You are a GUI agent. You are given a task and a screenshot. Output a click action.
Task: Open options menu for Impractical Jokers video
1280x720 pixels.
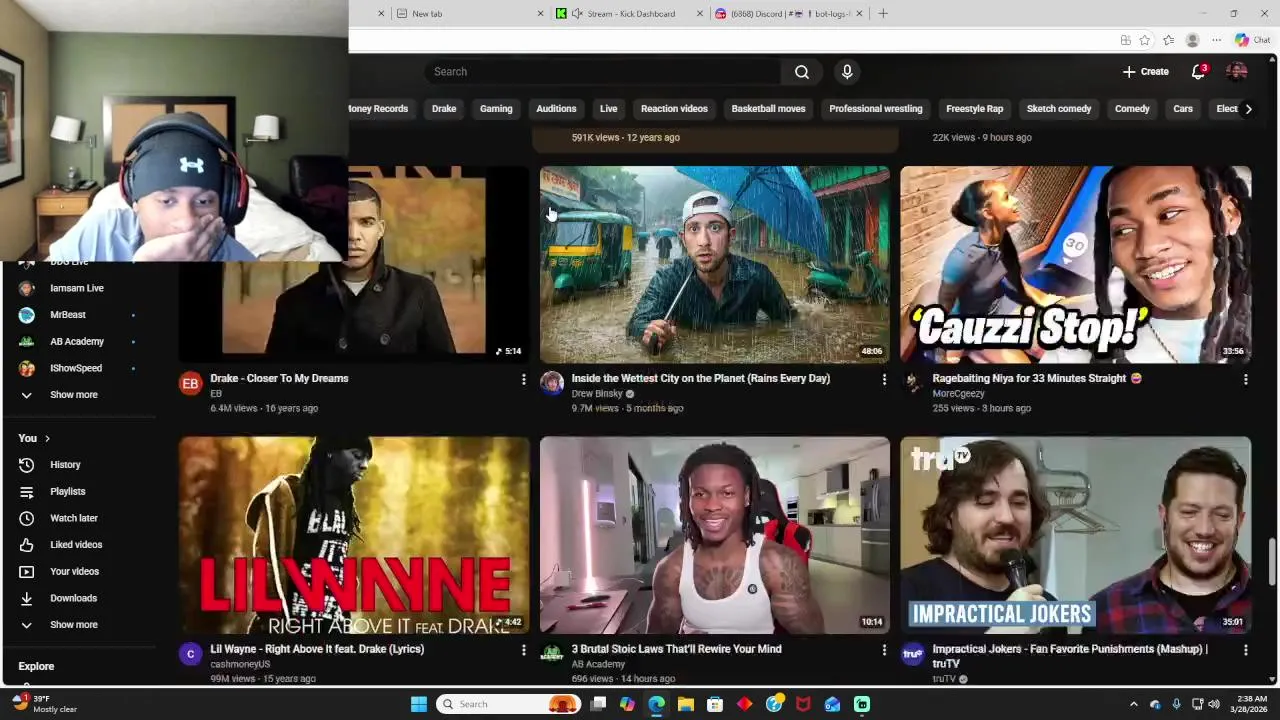tap(1245, 650)
